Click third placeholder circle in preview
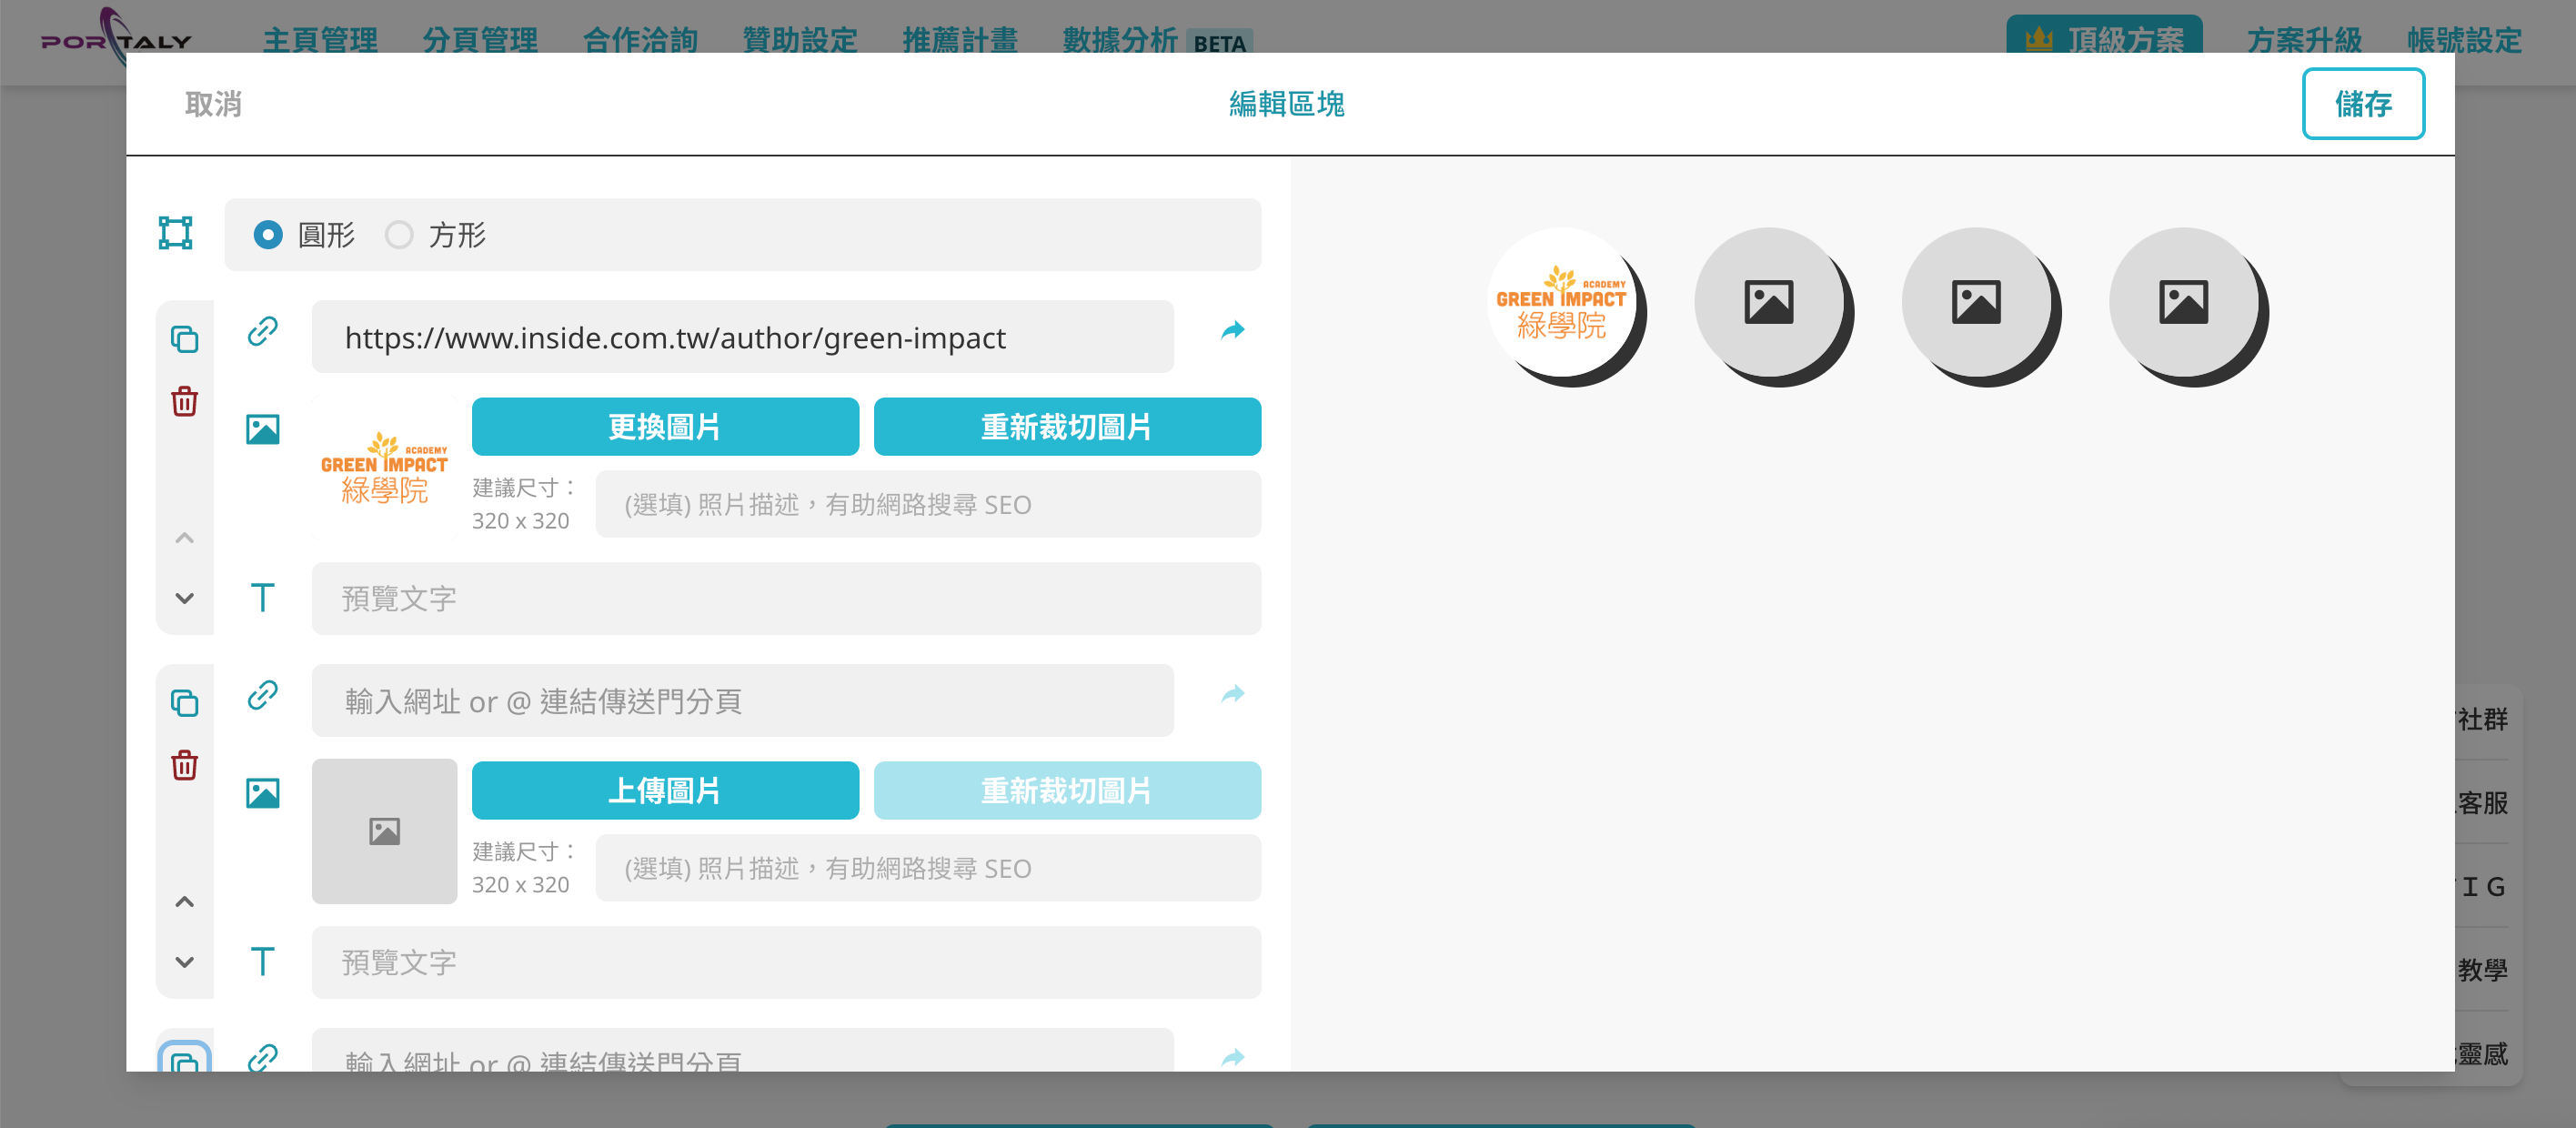This screenshot has height=1128, width=2576. coord(1976,302)
